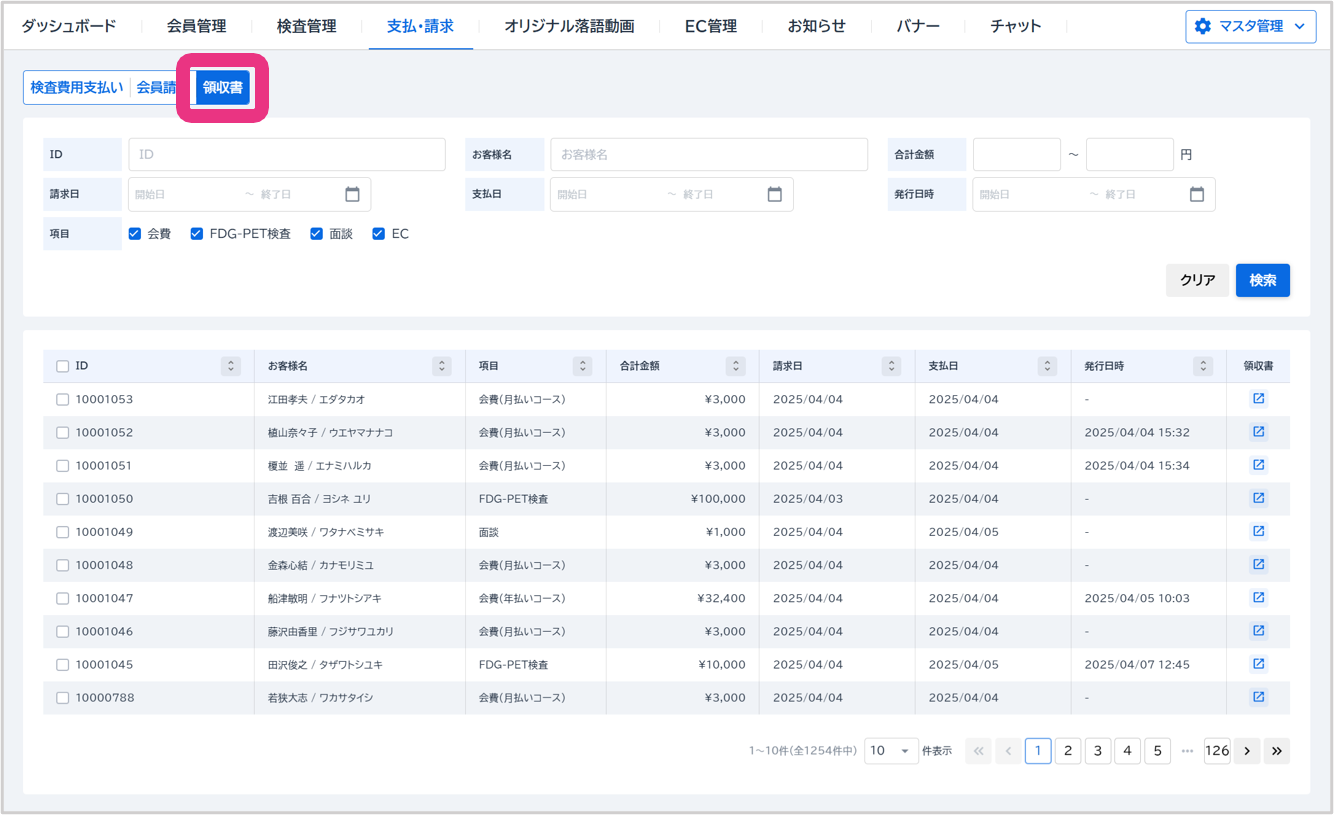Go to the next page arrow
Viewport: 1334px width, 815px height.
[x=1246, y=751]
